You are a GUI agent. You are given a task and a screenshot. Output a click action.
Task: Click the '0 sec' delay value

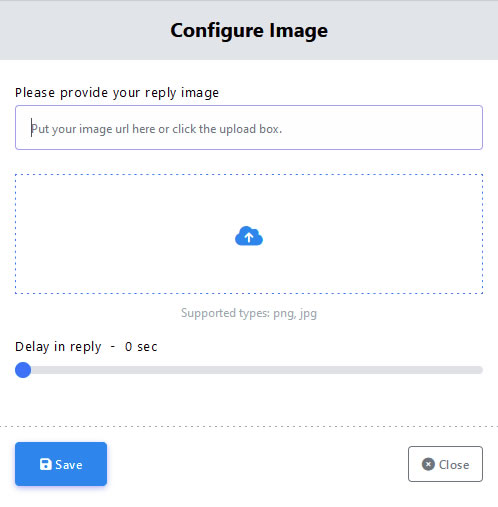141,347
